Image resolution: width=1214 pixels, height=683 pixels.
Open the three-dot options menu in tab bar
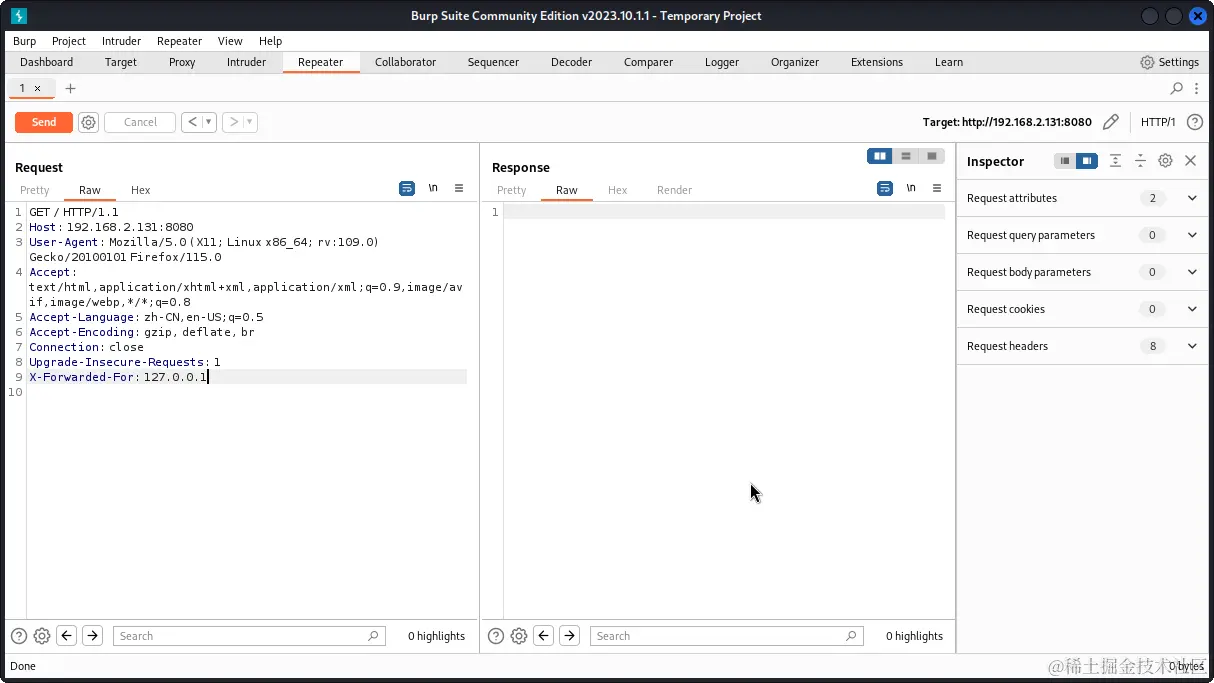(1197, 88)
